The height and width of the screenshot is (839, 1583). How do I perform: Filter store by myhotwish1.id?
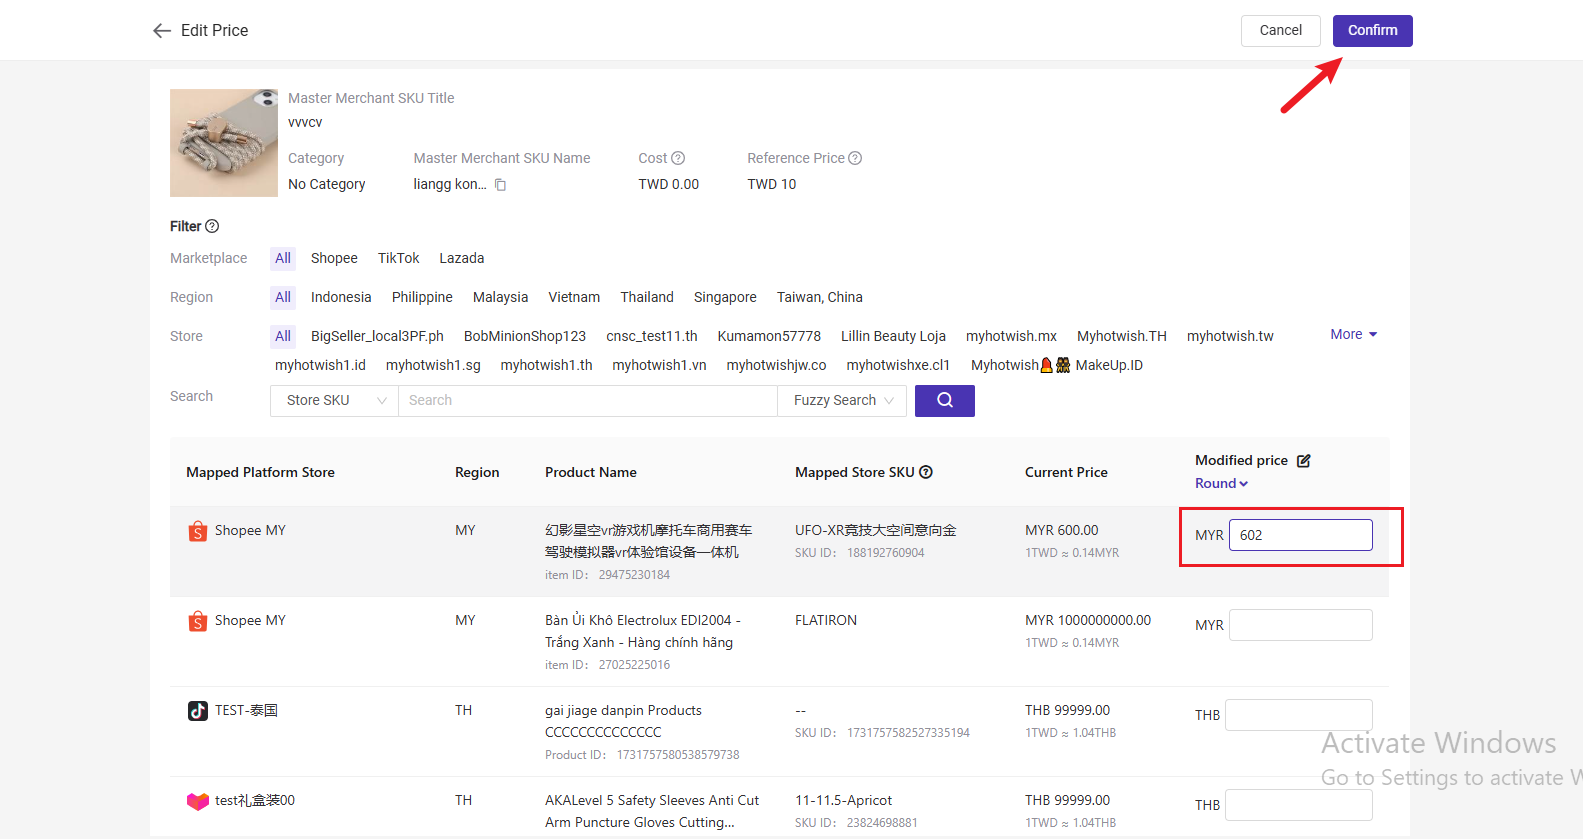point(320,365)
